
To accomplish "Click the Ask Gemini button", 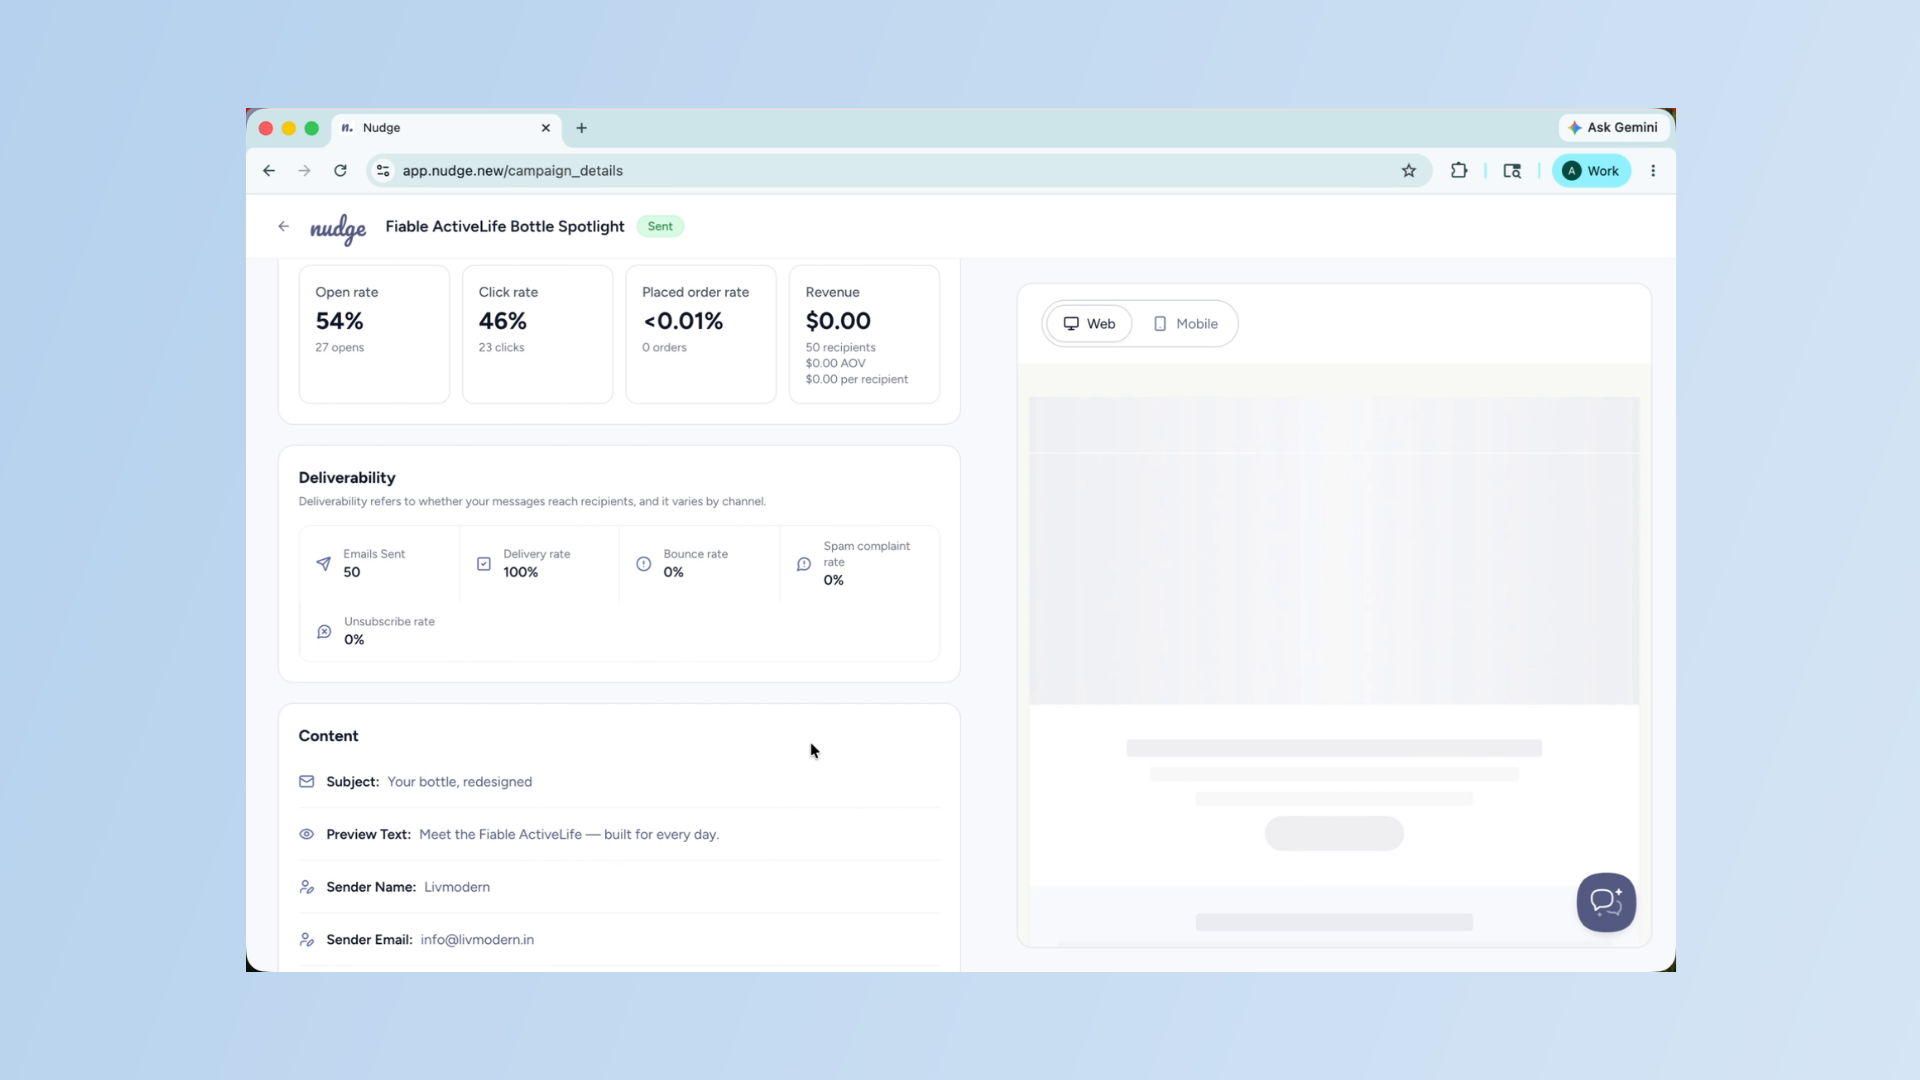I will click(1613, 127).
